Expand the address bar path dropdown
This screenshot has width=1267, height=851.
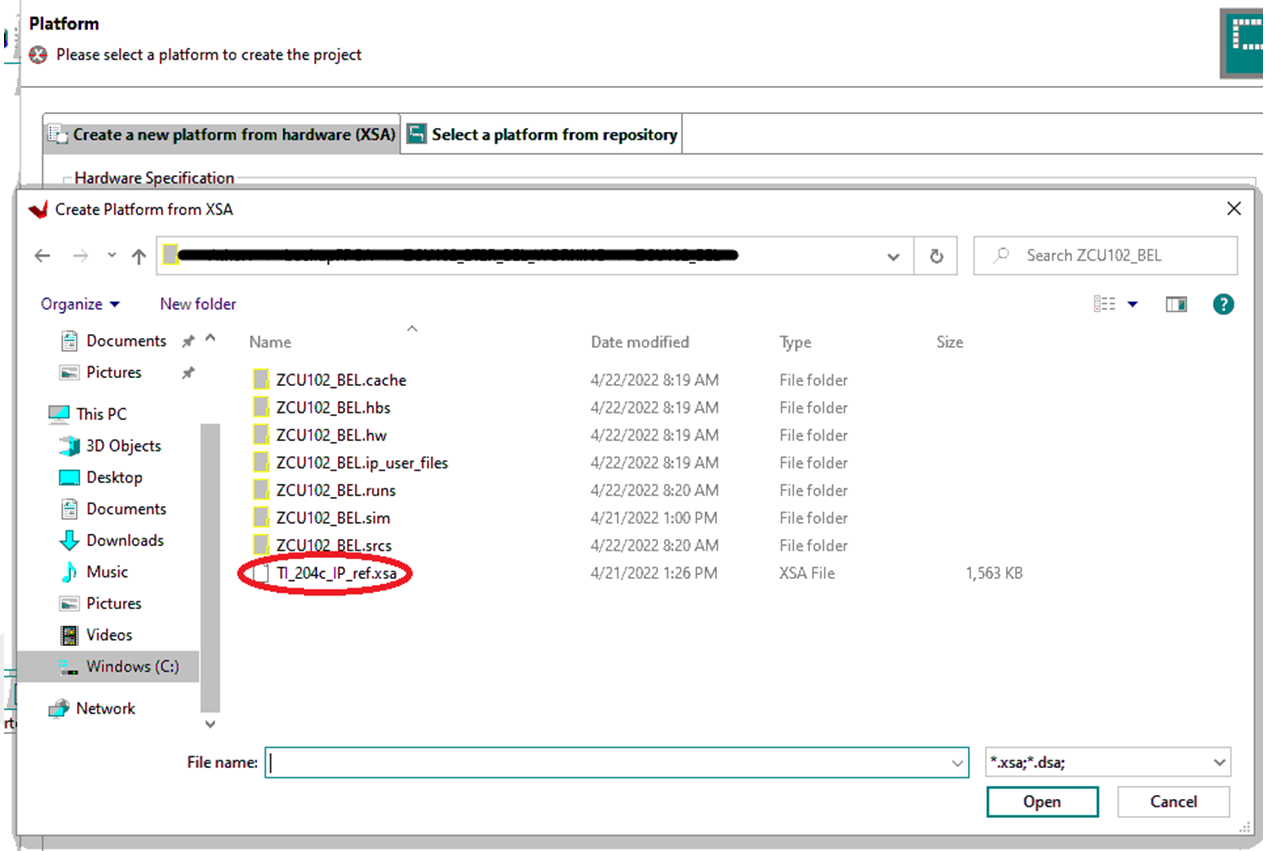coord(893,256)
